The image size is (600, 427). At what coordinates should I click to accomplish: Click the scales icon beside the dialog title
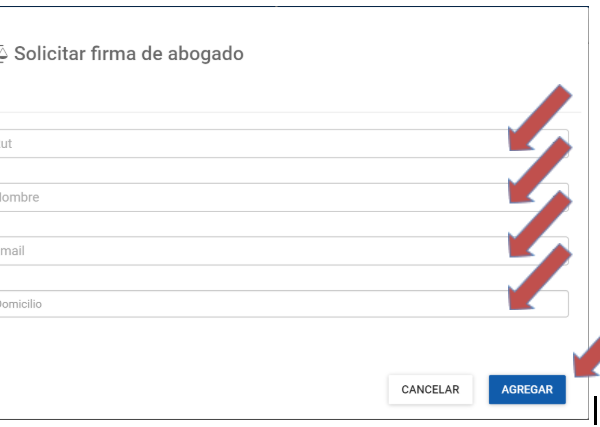pos(3,53)
